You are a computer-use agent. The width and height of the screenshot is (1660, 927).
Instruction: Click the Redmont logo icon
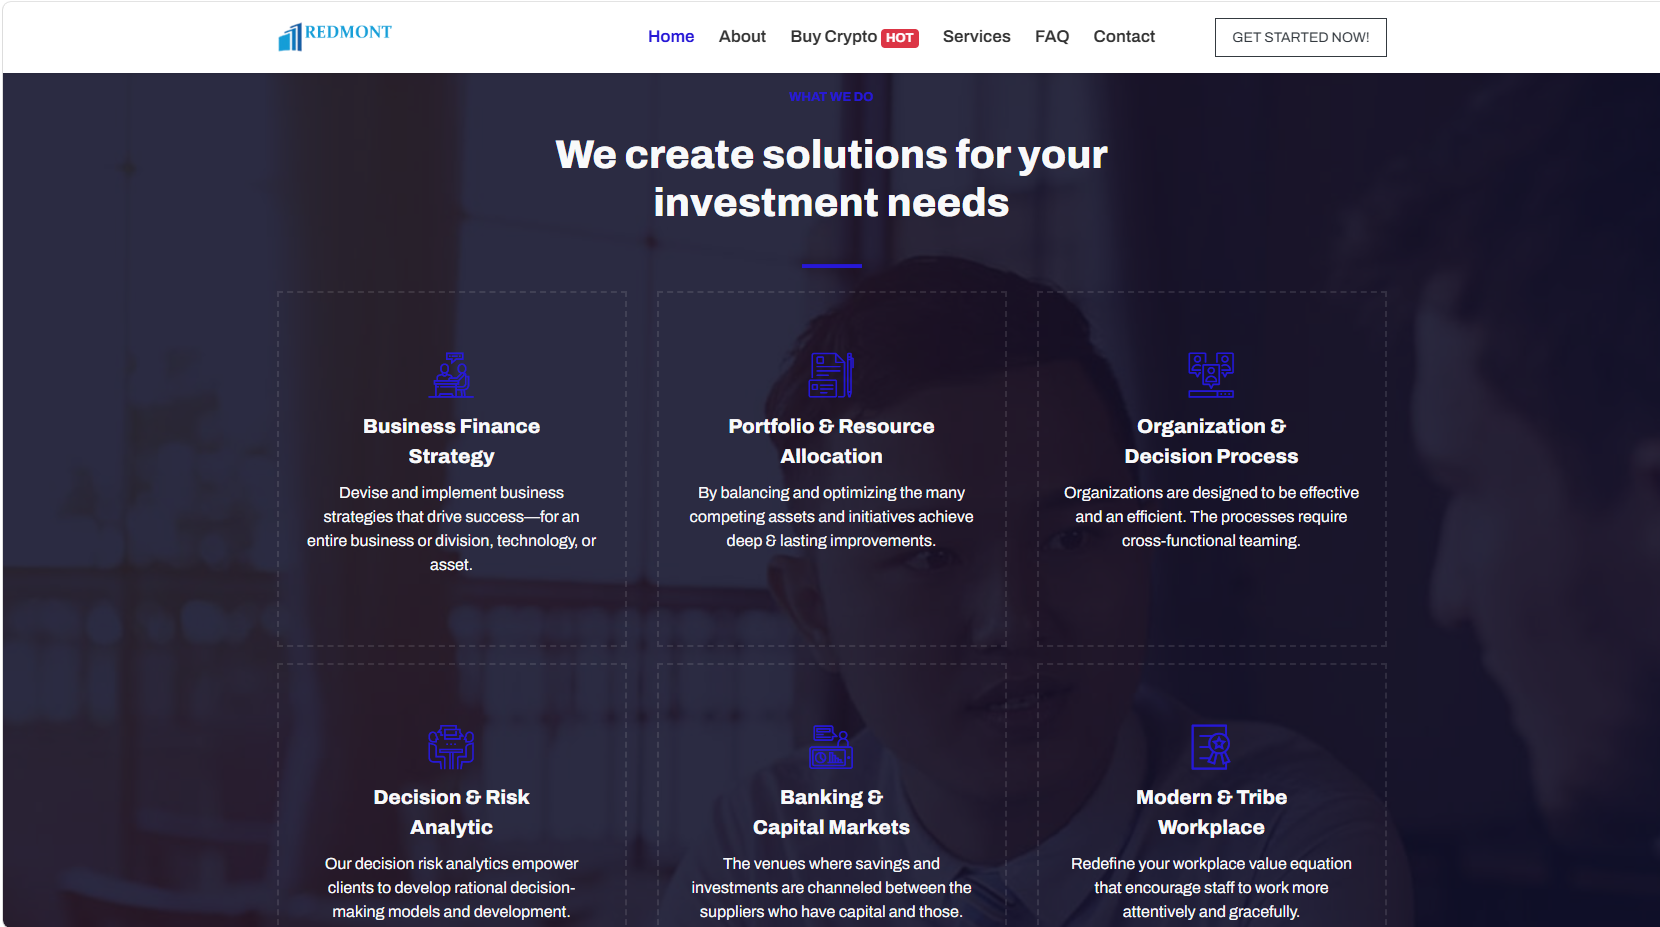[290, 37]
